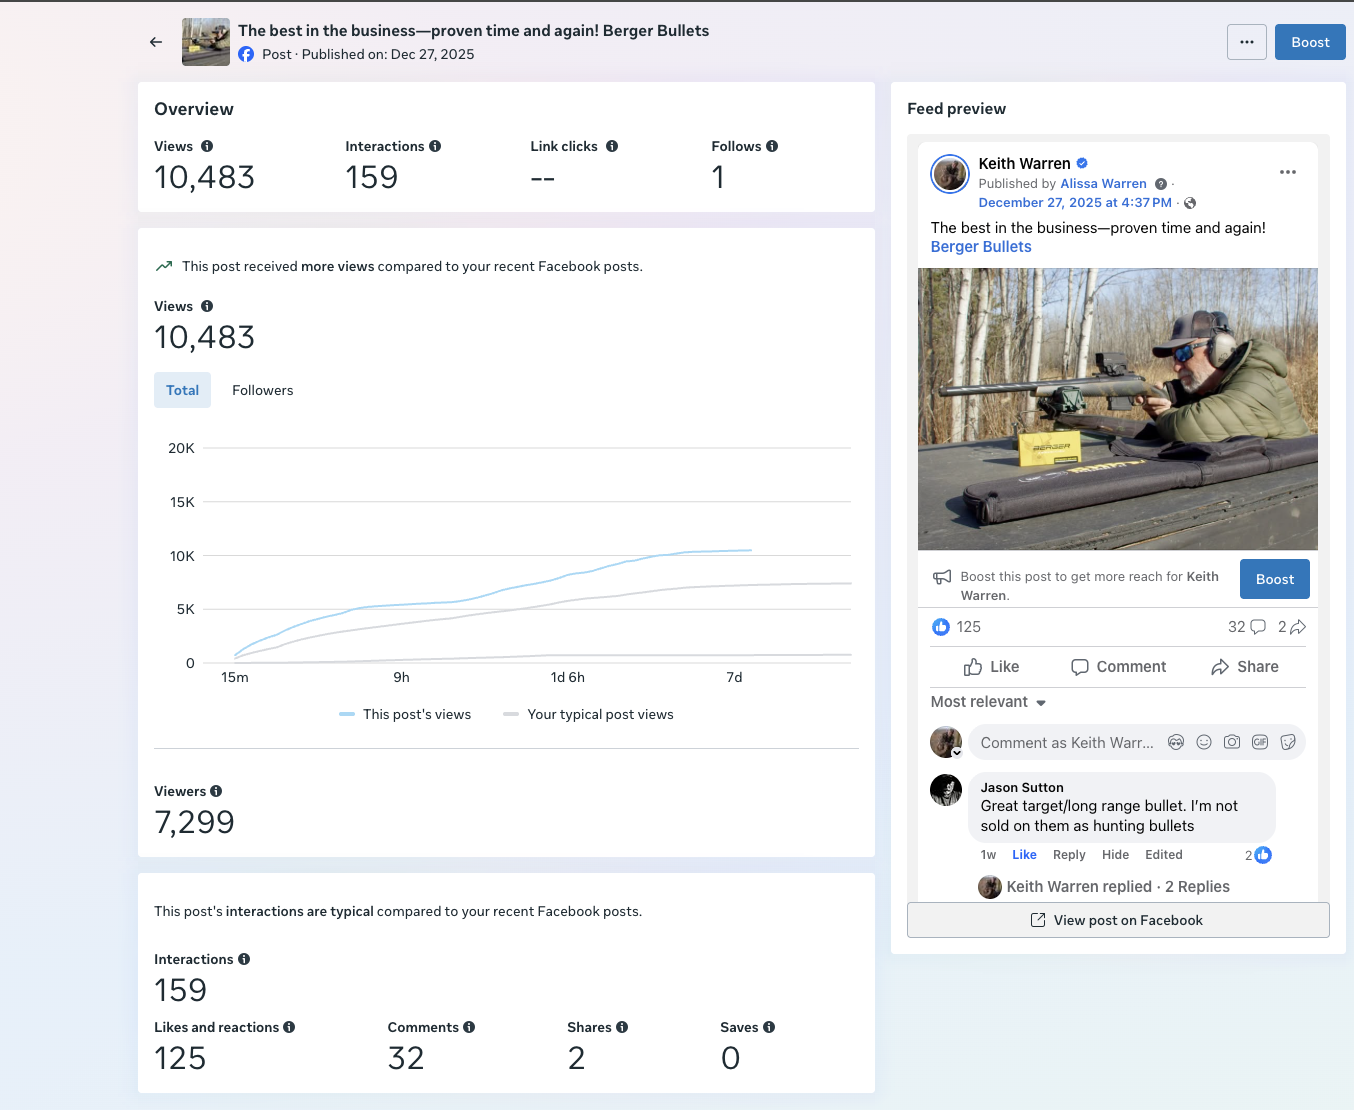Click the Link clicks info icon
This screenshot has width=1354, height=1110.
click(612, 146)
